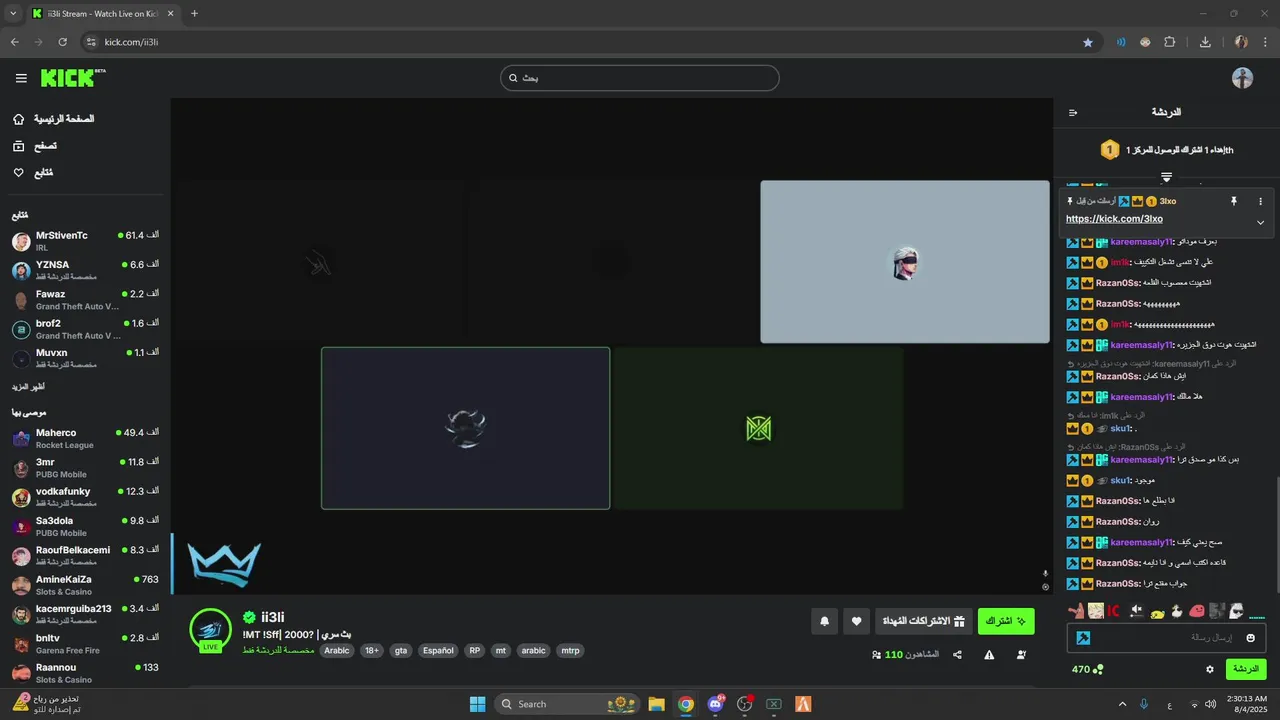The image size is (1280, 720).
Task: Click Show More under followed channels
Action: pos(28,386)
